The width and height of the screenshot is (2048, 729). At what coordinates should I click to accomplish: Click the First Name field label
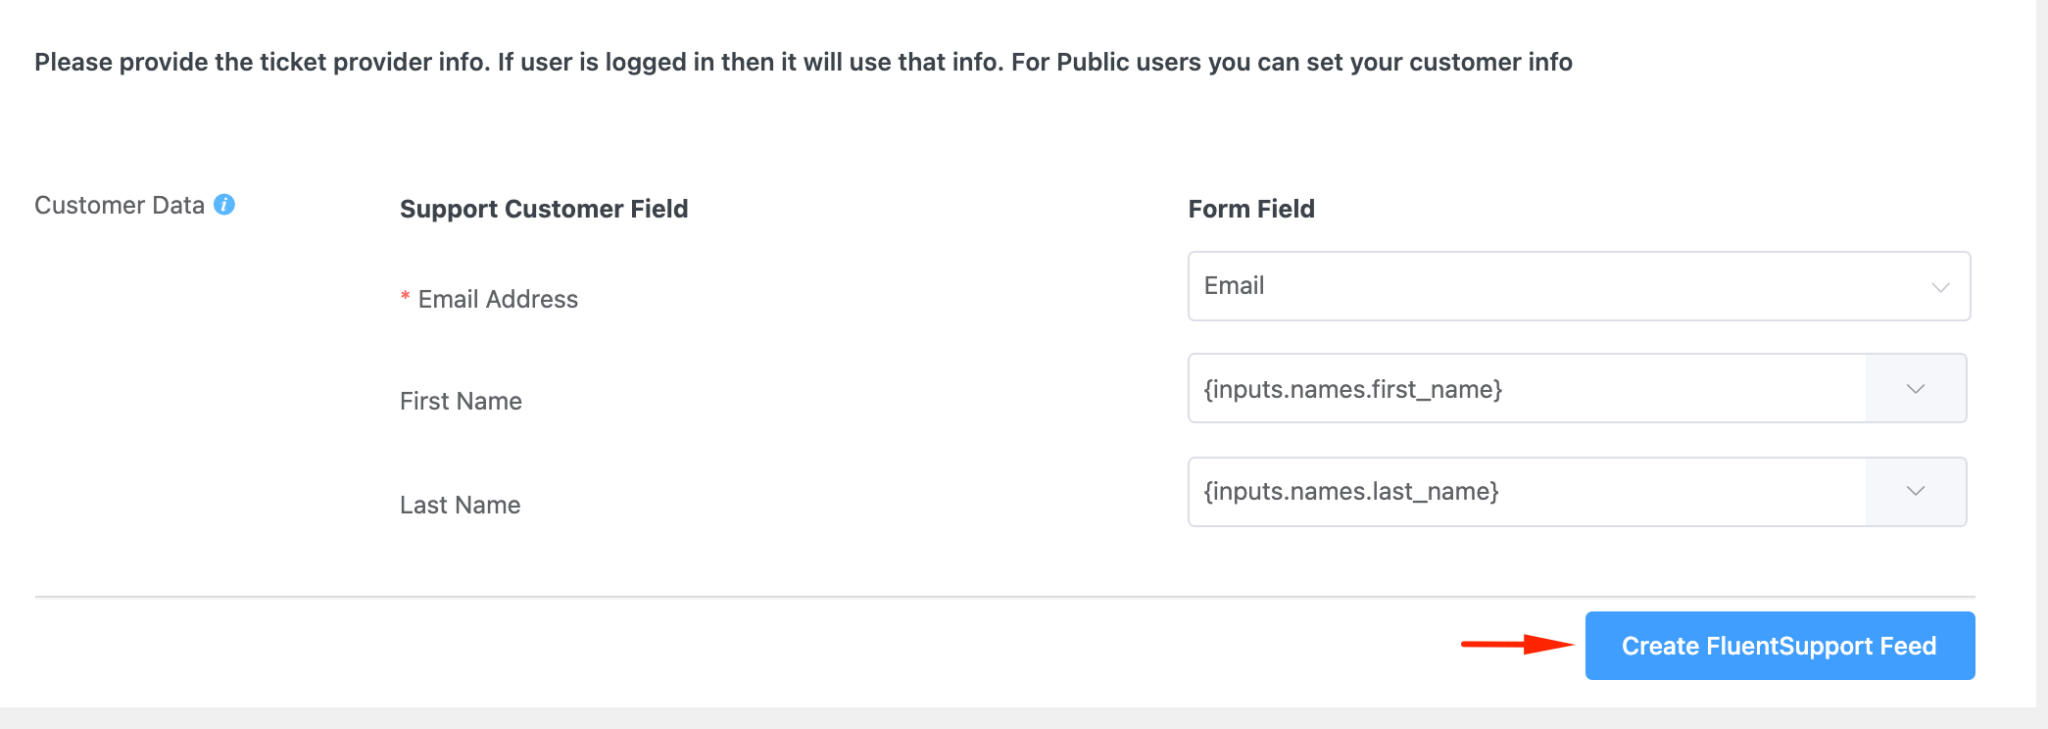pyautogui.click(x=460, y=400)
